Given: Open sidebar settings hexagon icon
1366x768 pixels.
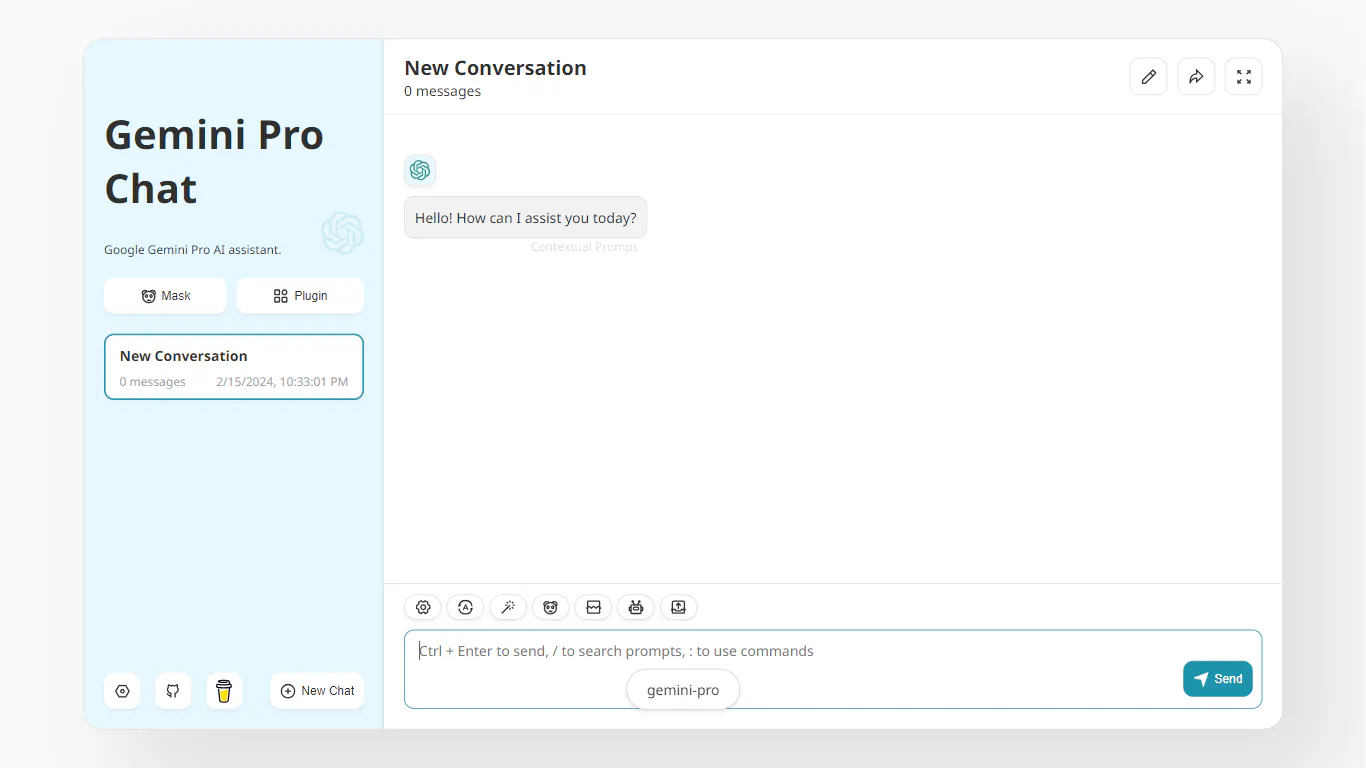Looking at the screenshot, I should point(122,691).
